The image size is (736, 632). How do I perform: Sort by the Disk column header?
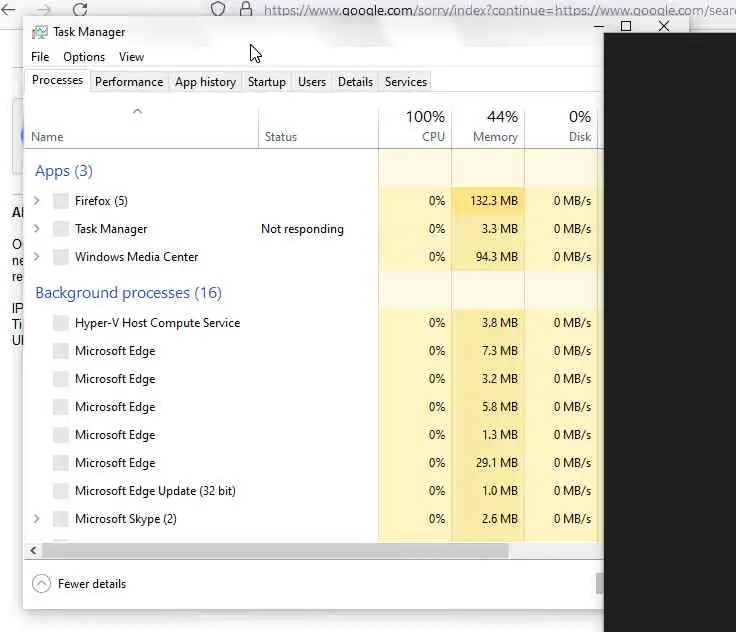click(x=561, y=127)
